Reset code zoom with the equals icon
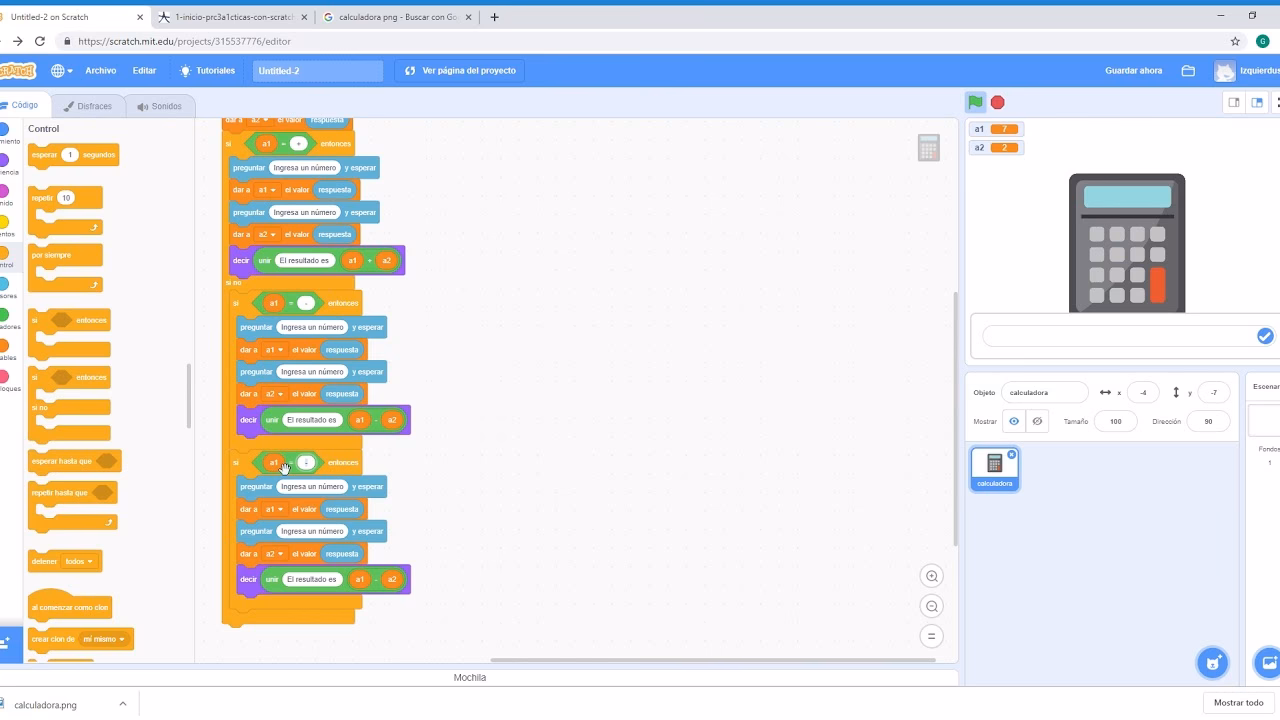Image resolution: width=1280 pixels, height=720 pixels. click(931, 635)
